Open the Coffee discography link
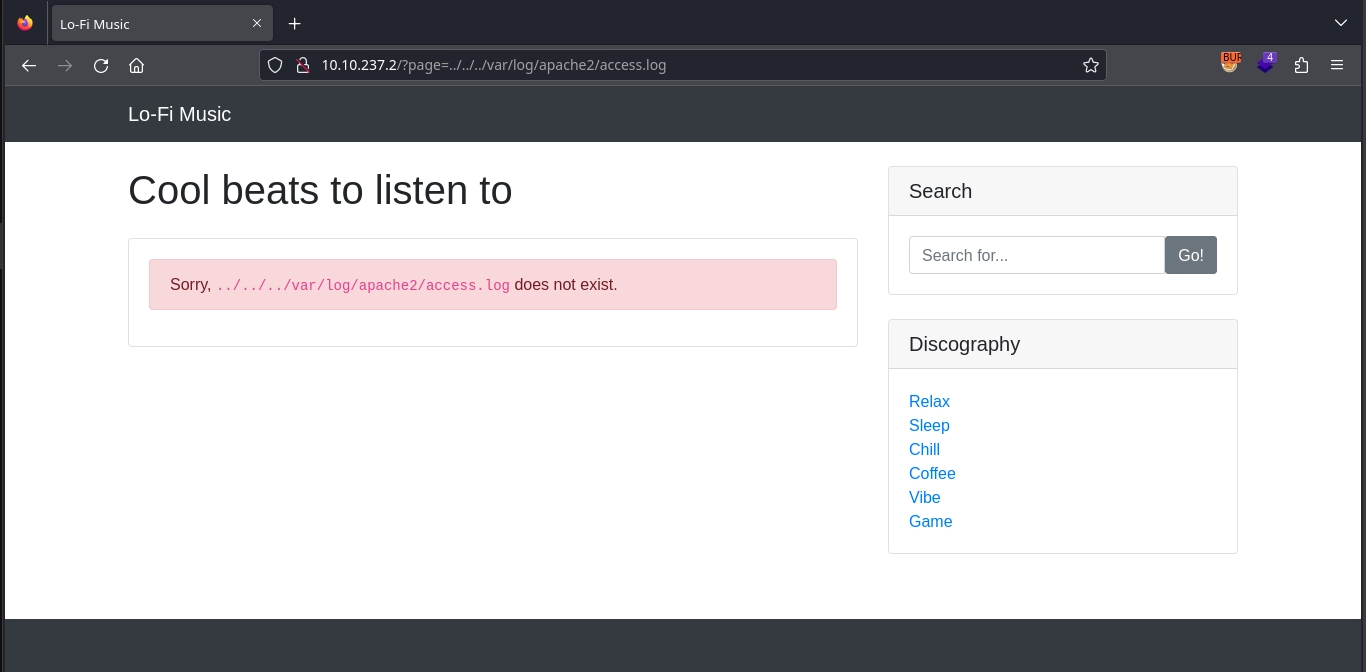 coord(932,474)
